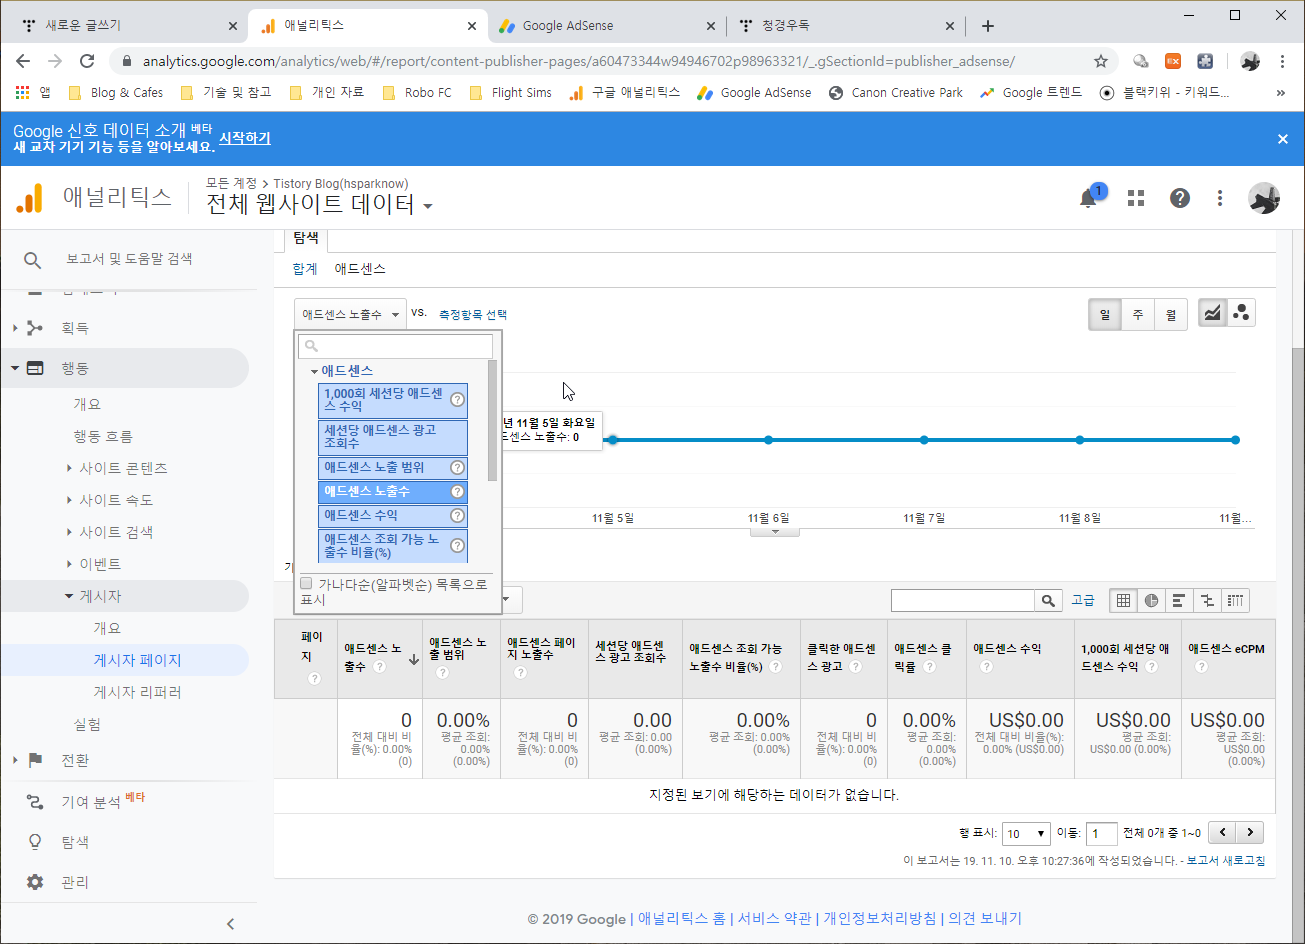
Task: Switch table to data grid view icon
Action: [1124, 601]
